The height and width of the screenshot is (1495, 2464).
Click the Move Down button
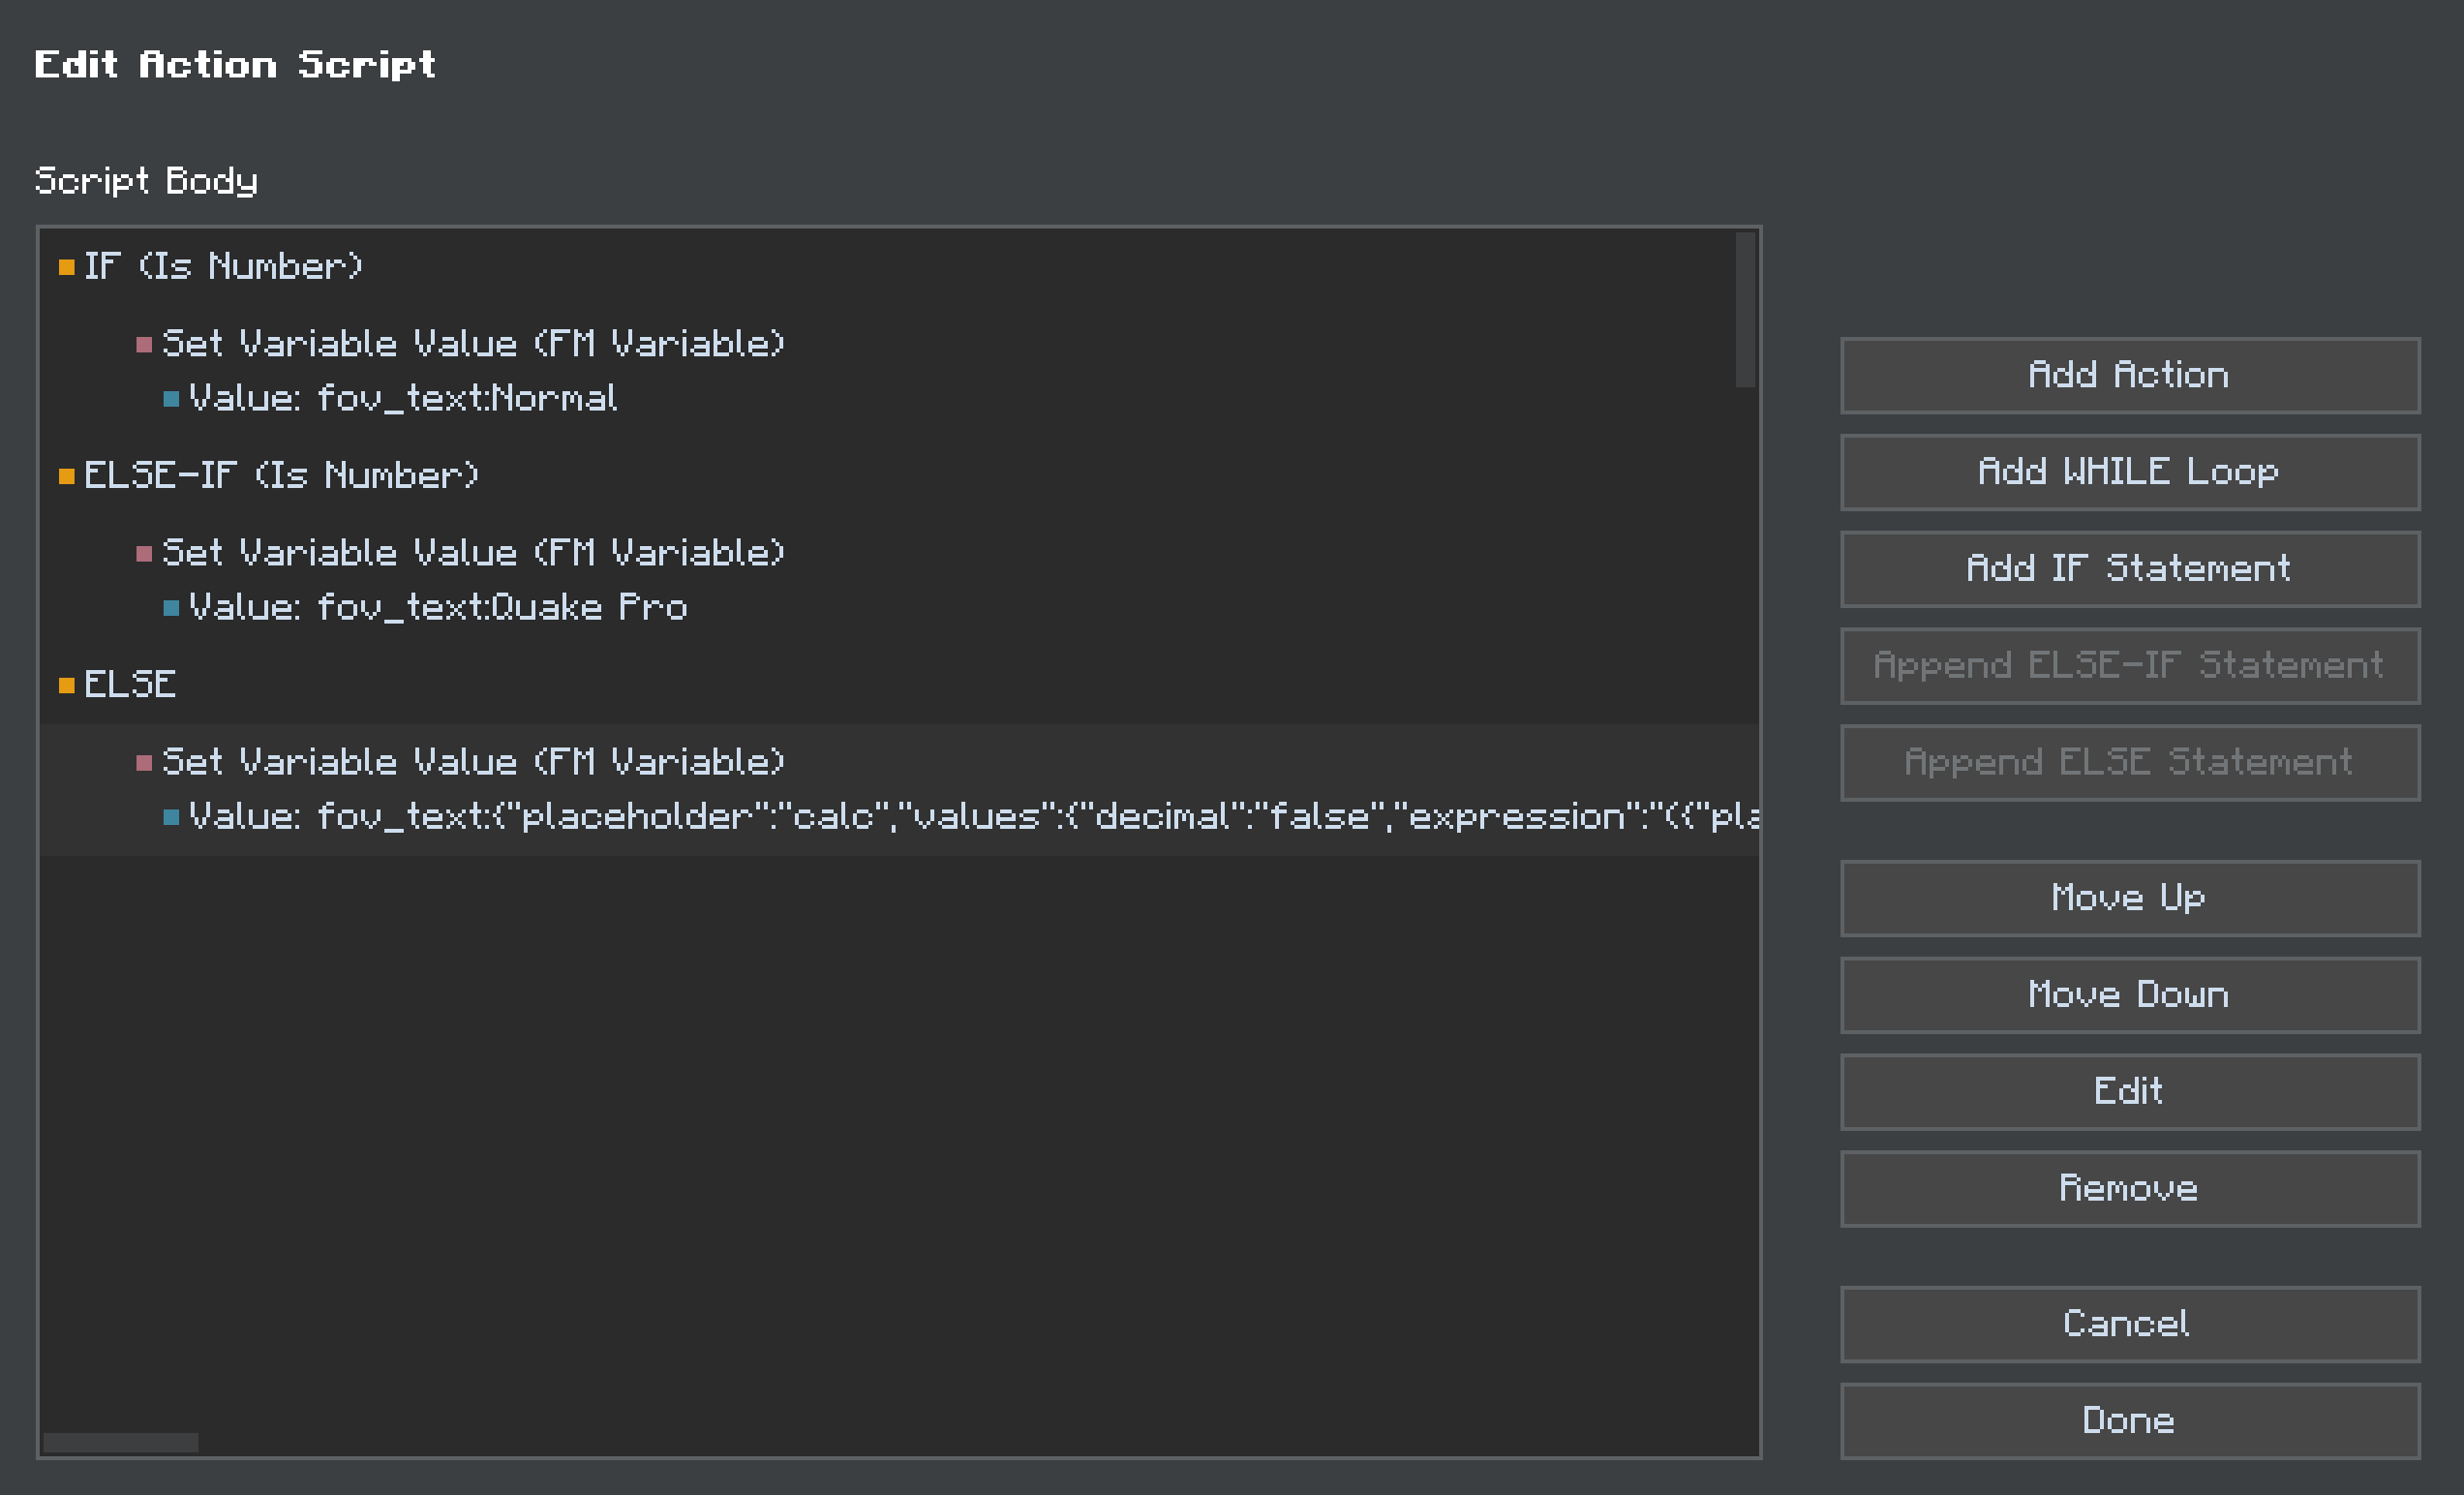(2129, 995)
